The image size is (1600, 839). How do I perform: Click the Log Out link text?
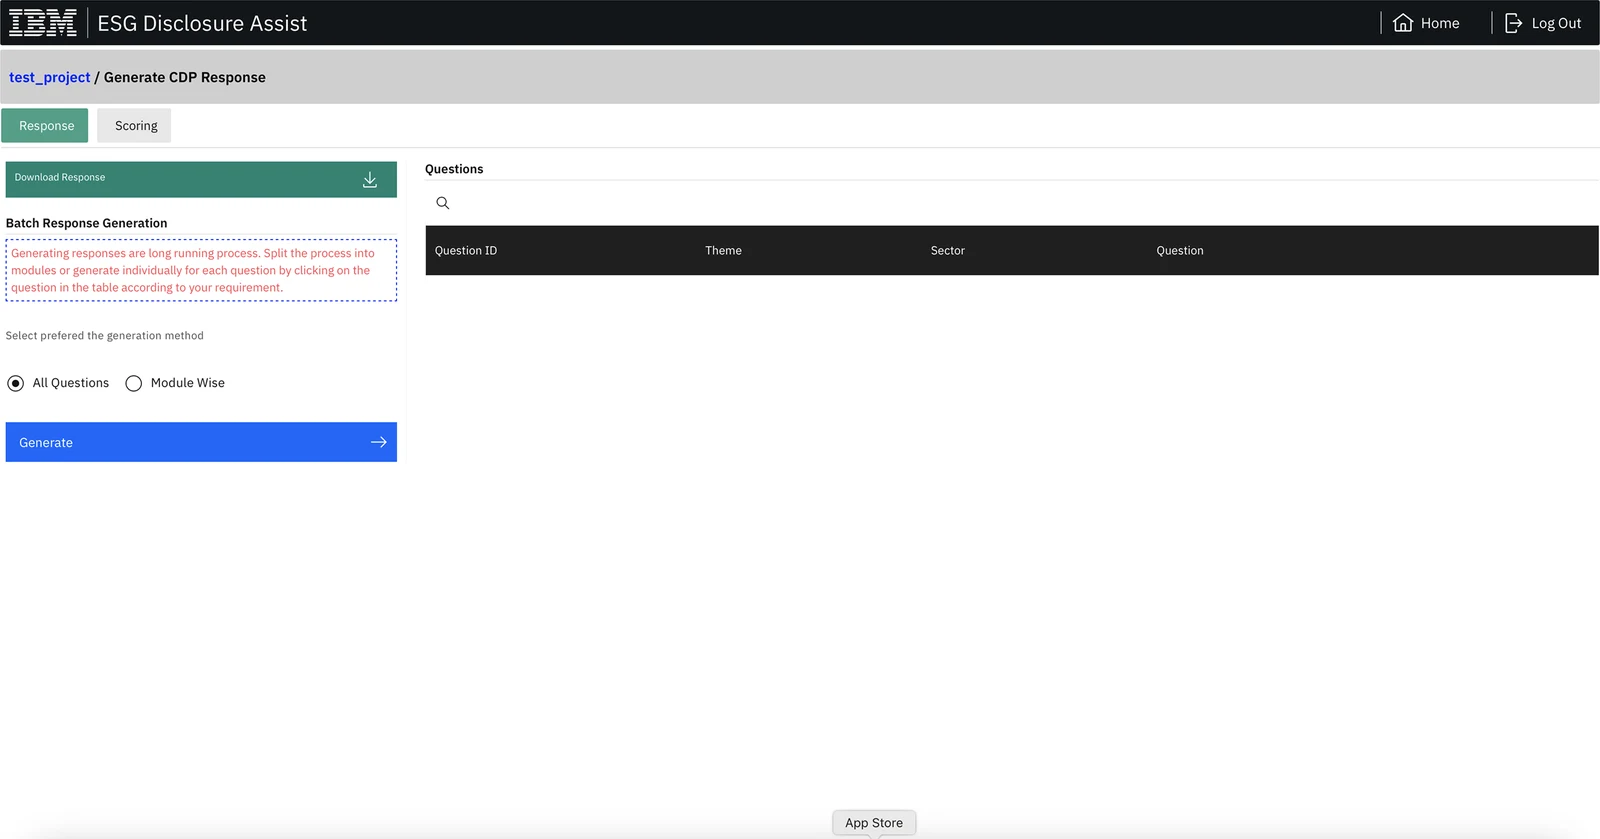[x=1556, y=23]
